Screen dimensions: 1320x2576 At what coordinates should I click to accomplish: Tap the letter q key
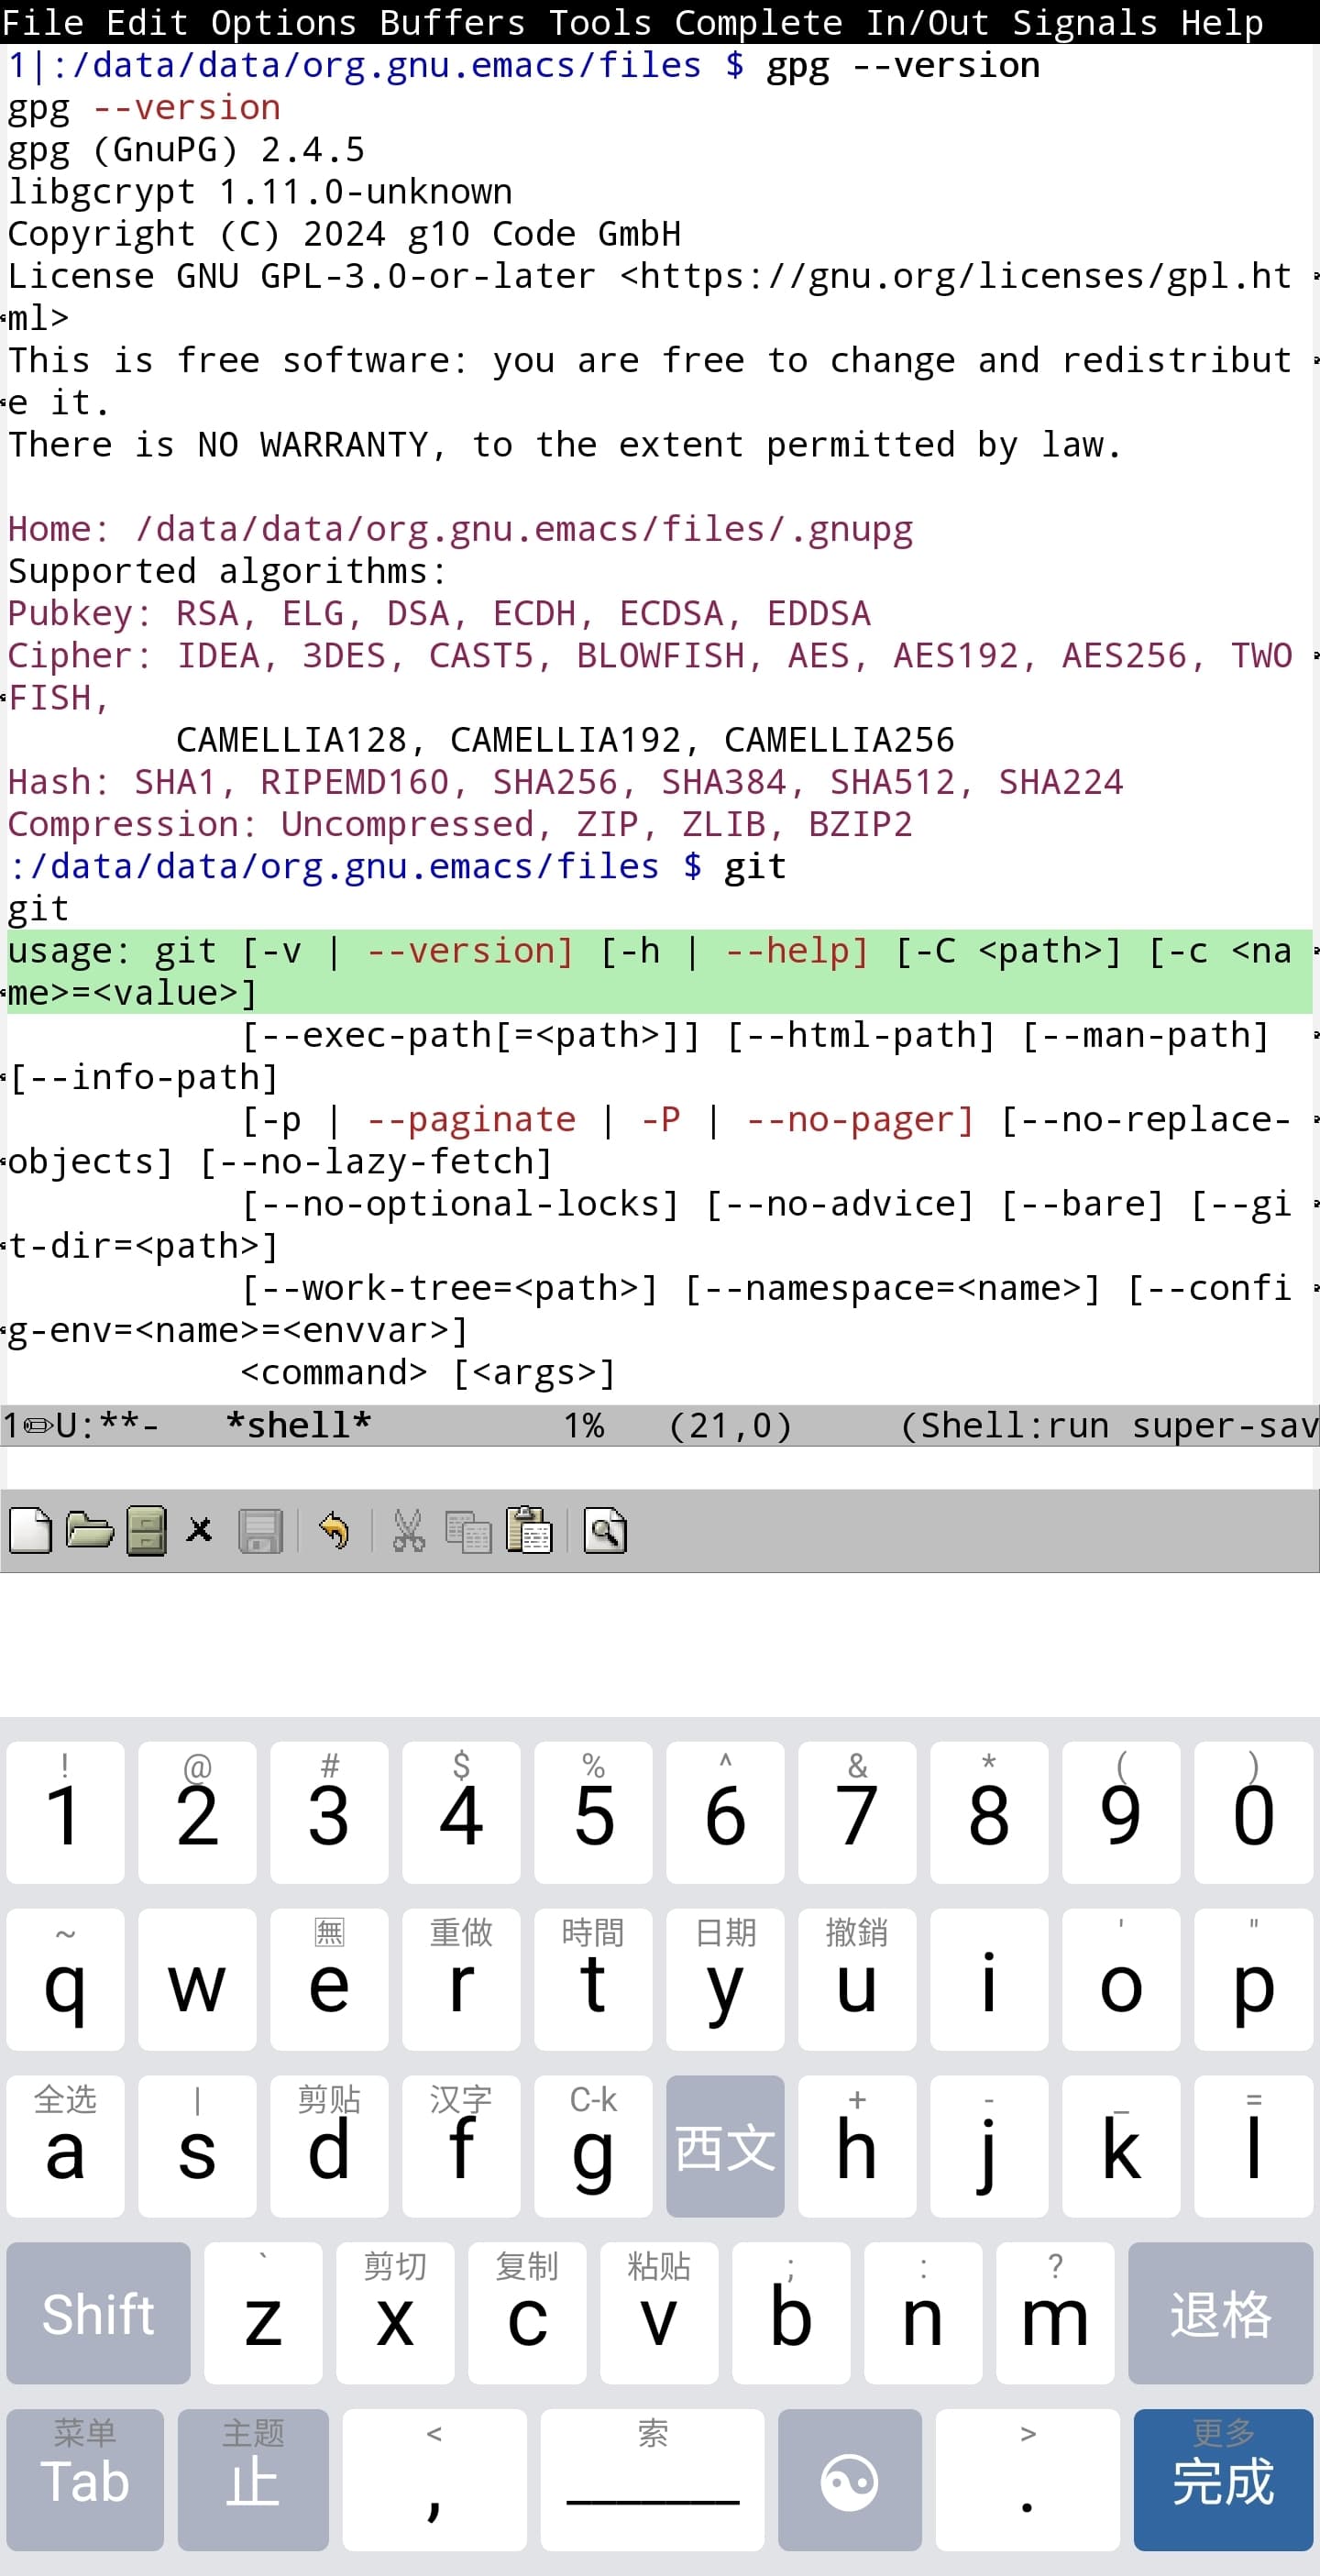click(x=65, y=1979)
